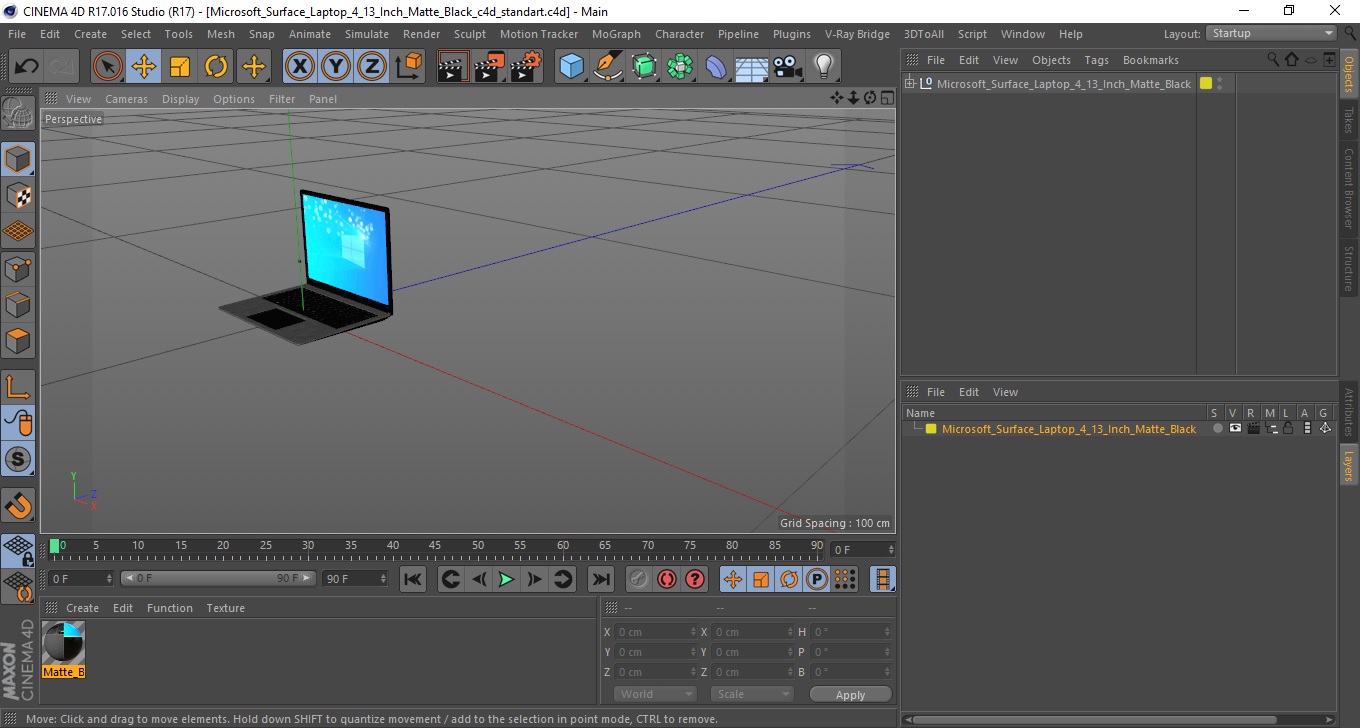
Task: Open Edit Render Settings icon
Action: coord(526,67)
